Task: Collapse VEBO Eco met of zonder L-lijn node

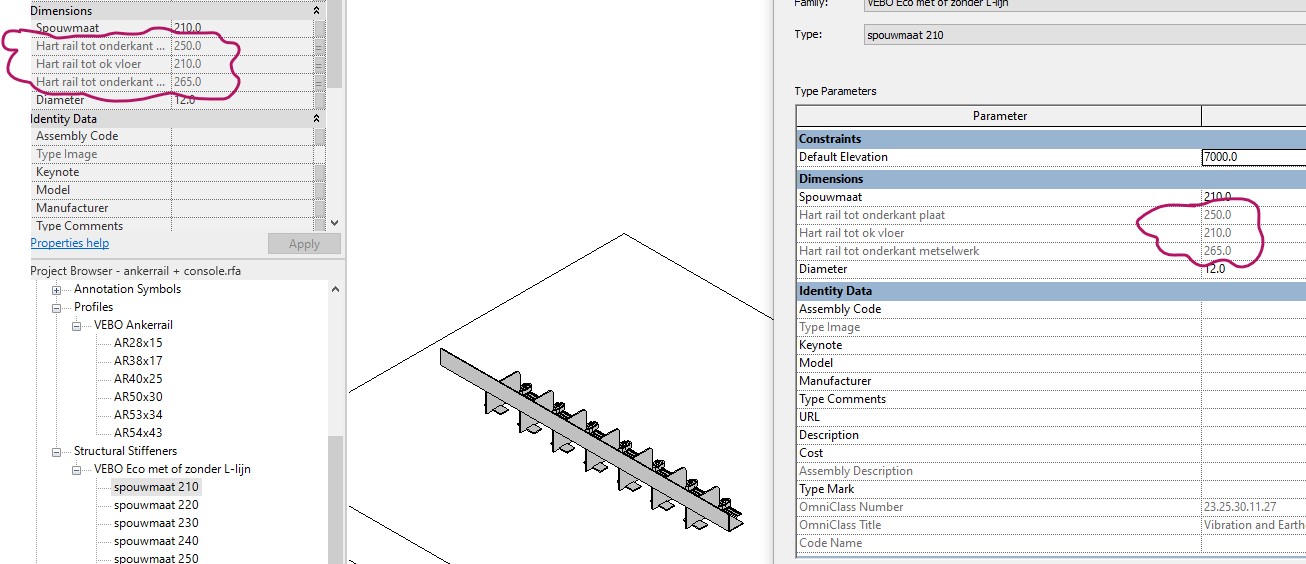Action: coord(77,469)
